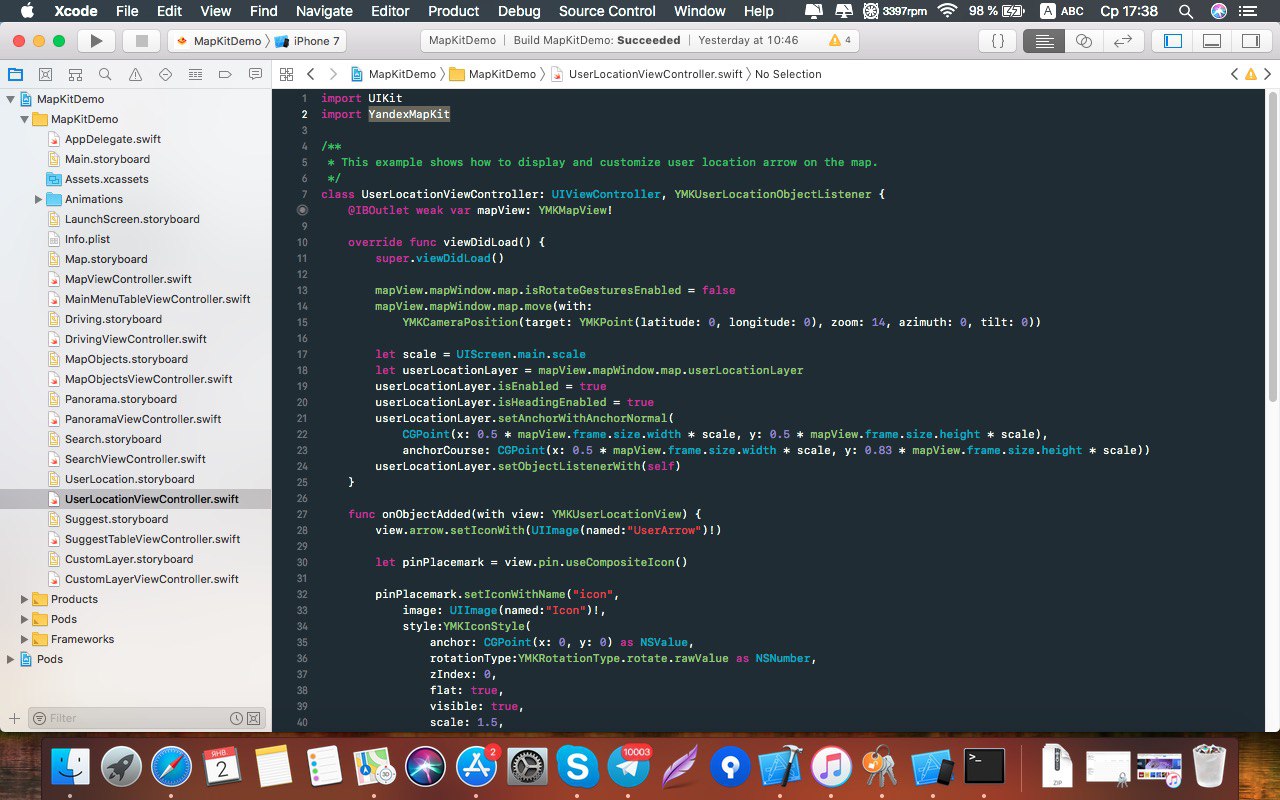Open Terminal from the Dock

click(x=984, y=767)
